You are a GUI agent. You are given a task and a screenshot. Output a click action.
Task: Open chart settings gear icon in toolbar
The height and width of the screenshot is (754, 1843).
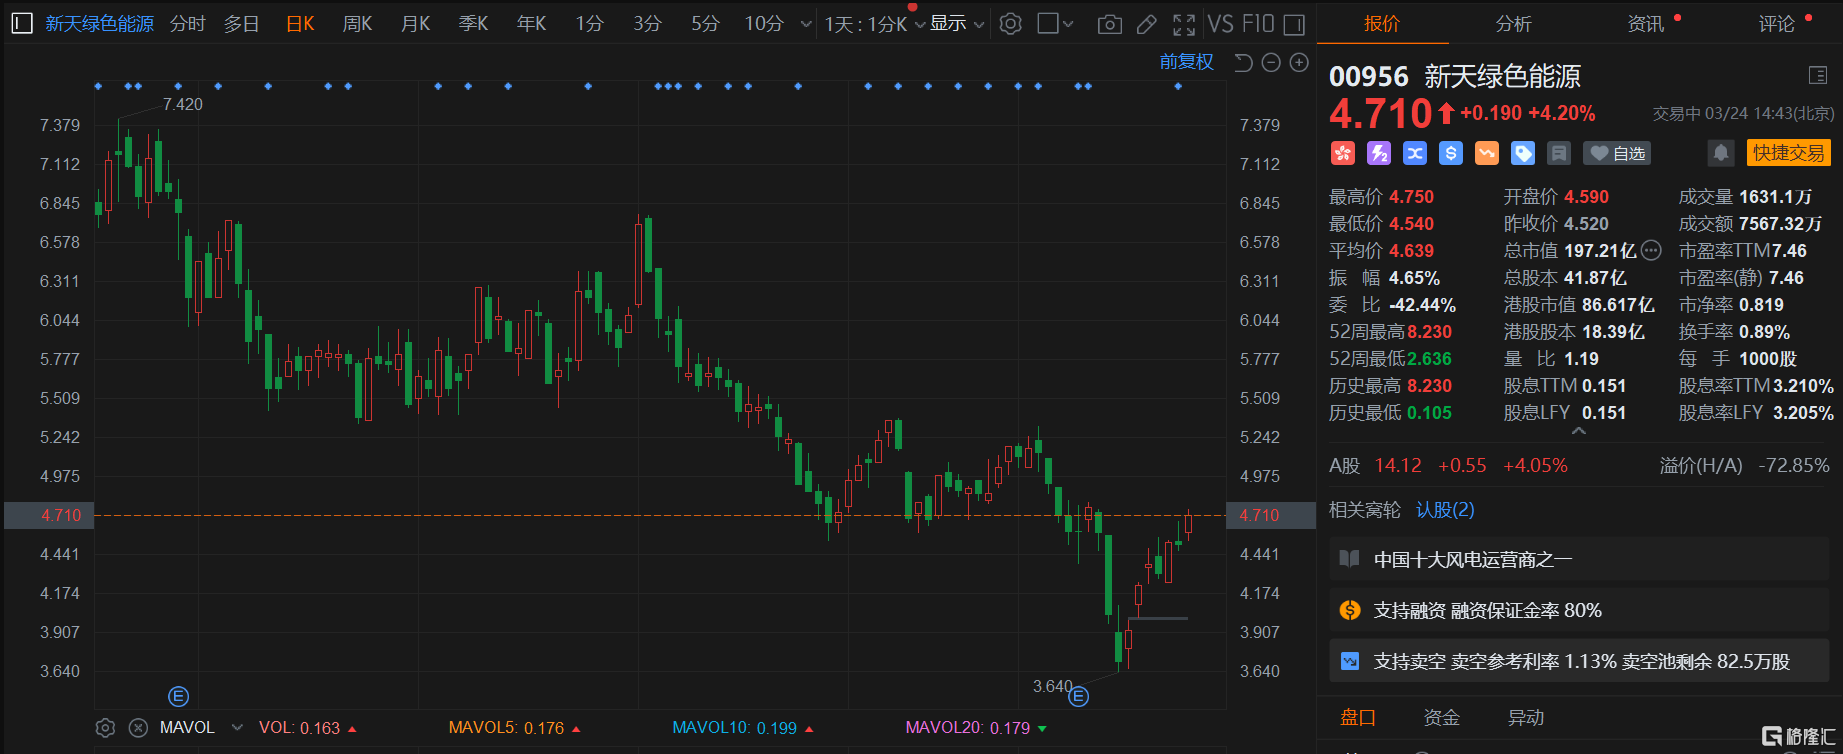click(1011, 23)
